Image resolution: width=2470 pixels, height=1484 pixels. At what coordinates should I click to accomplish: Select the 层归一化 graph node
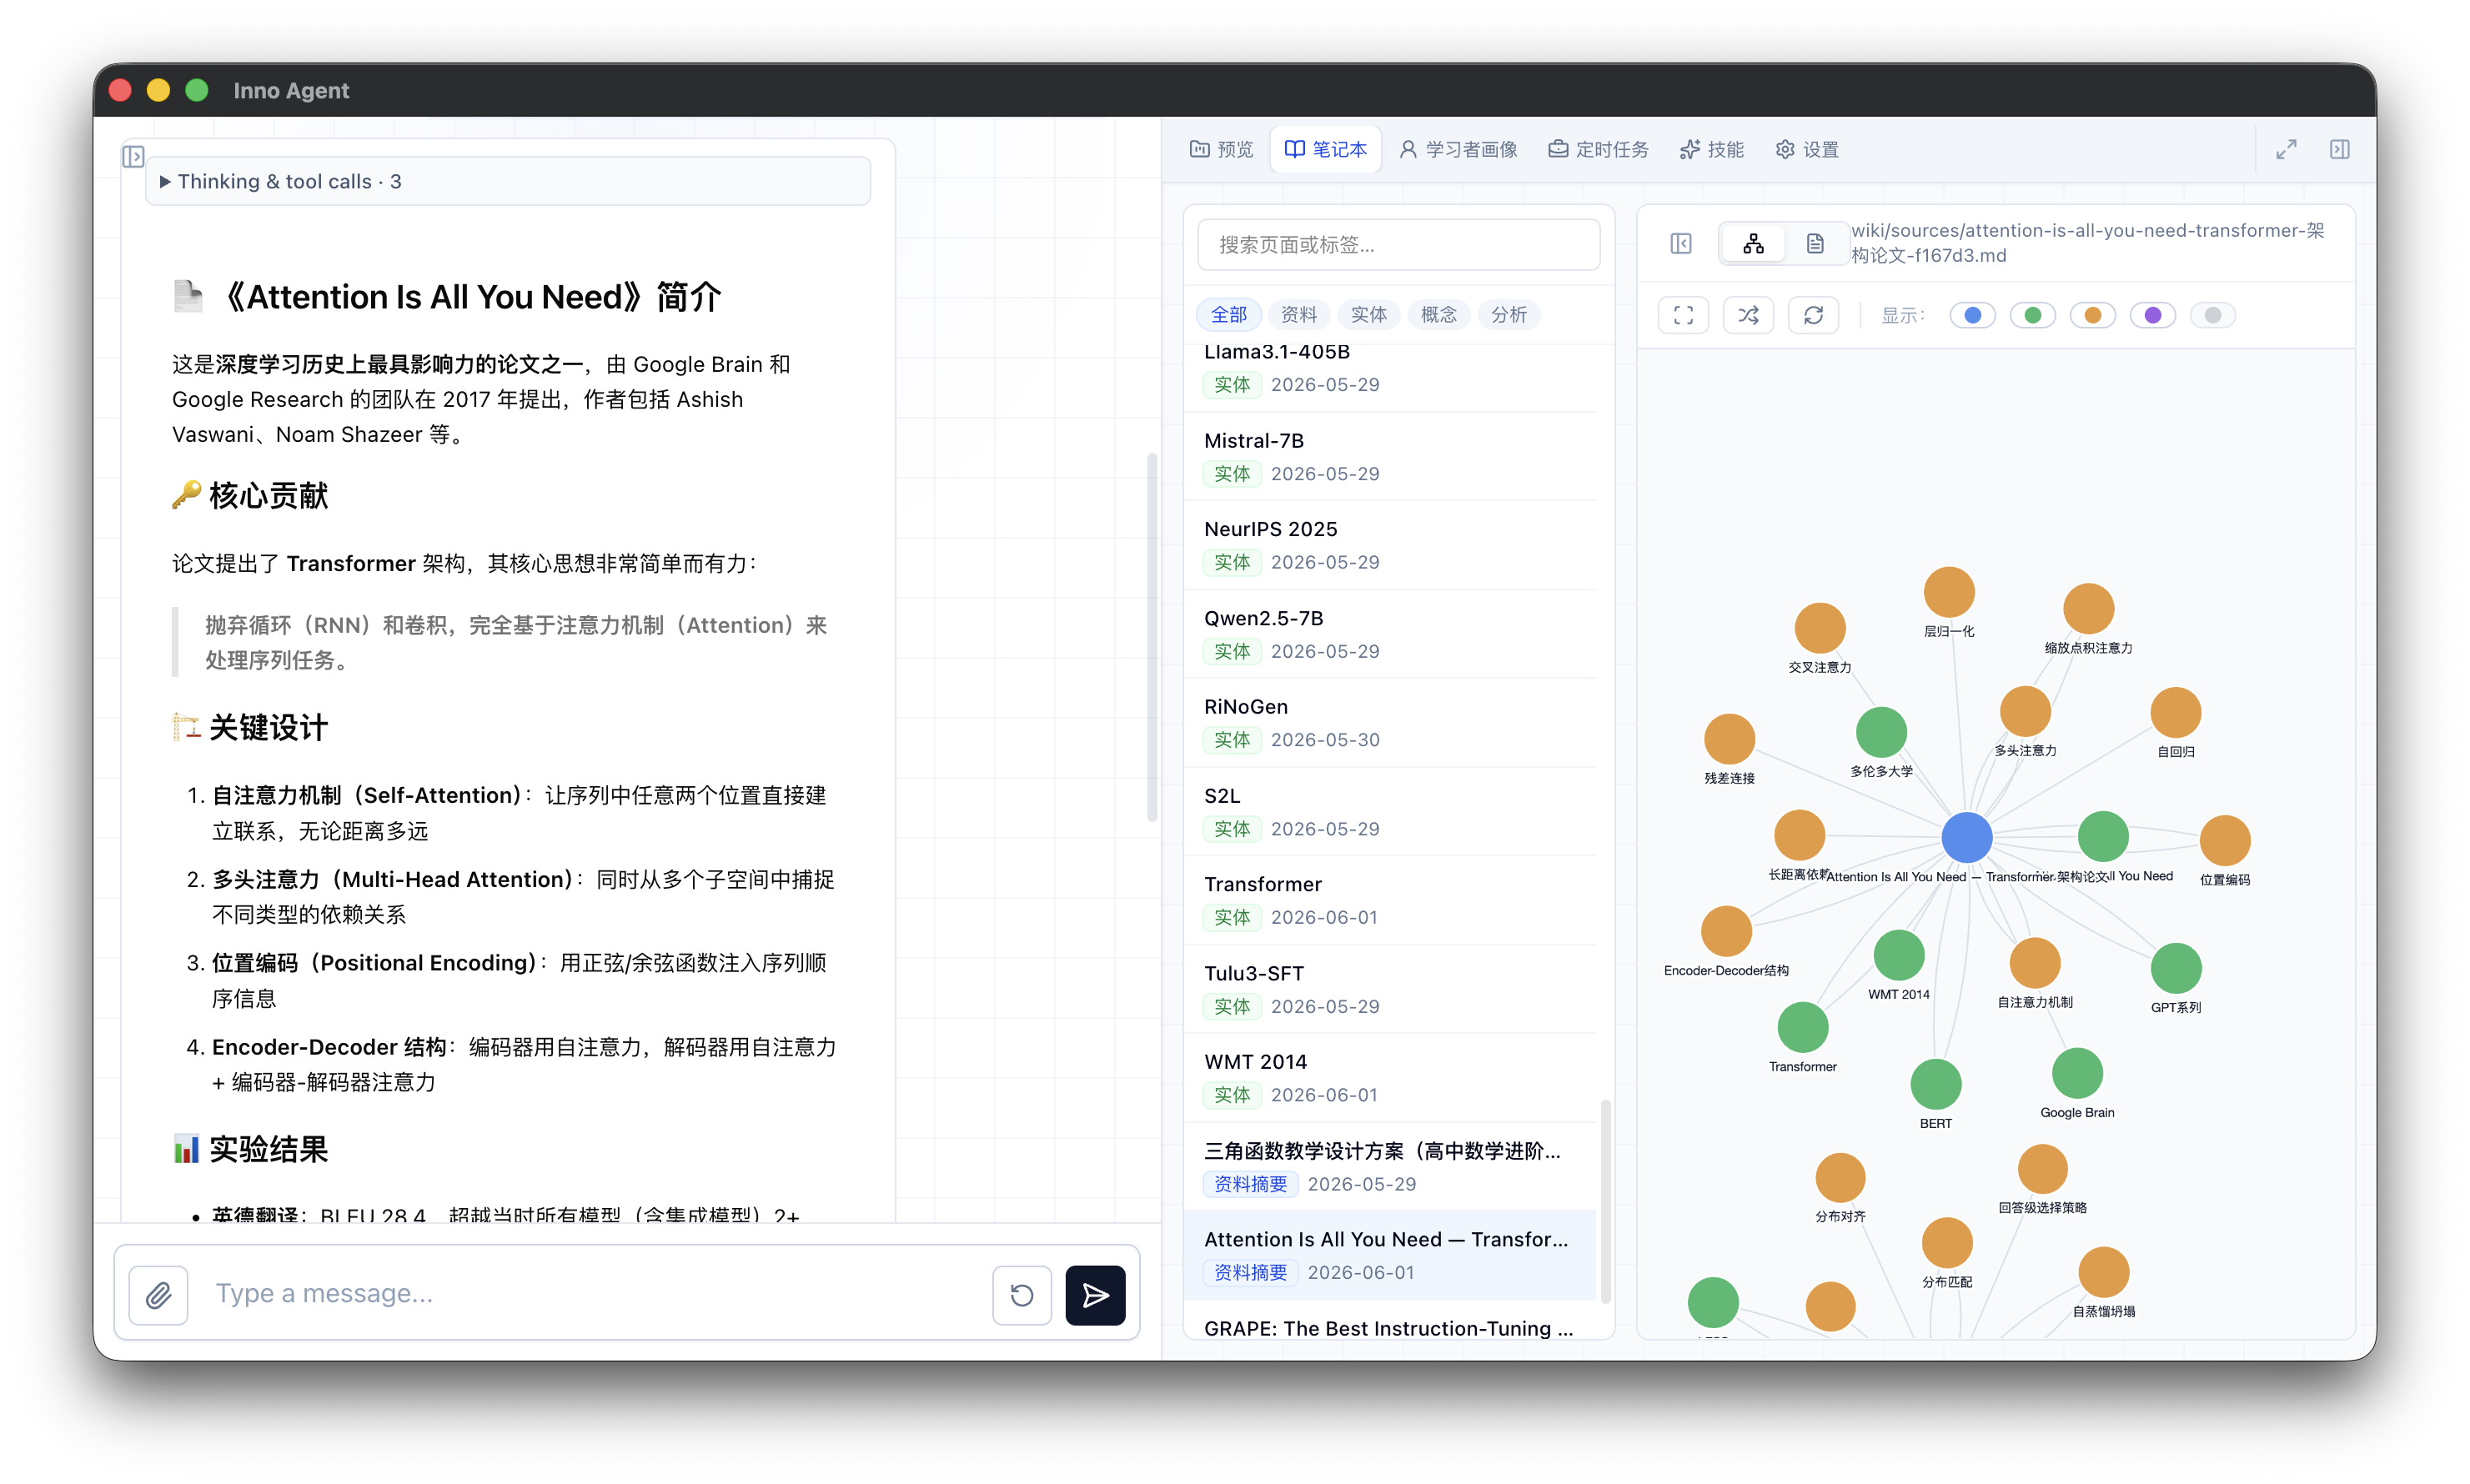[x=1948, y=592]
